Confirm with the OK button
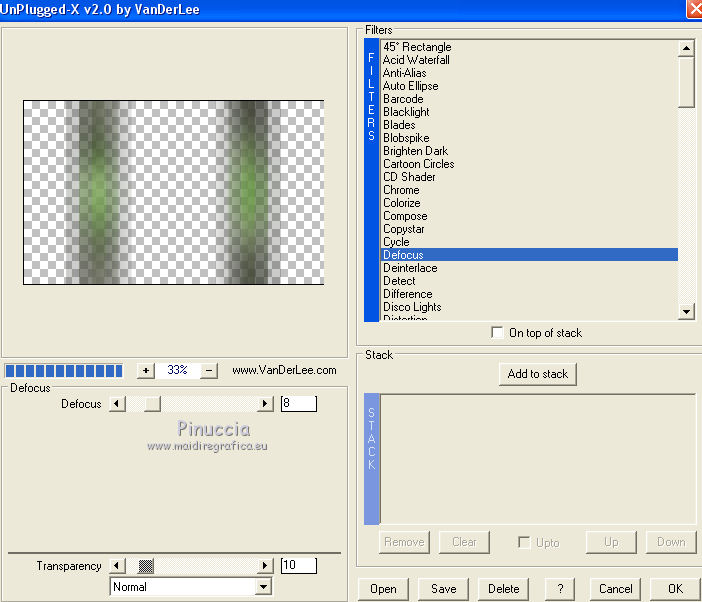The width and height of the screenshot is (702, 602). point(675,589)
